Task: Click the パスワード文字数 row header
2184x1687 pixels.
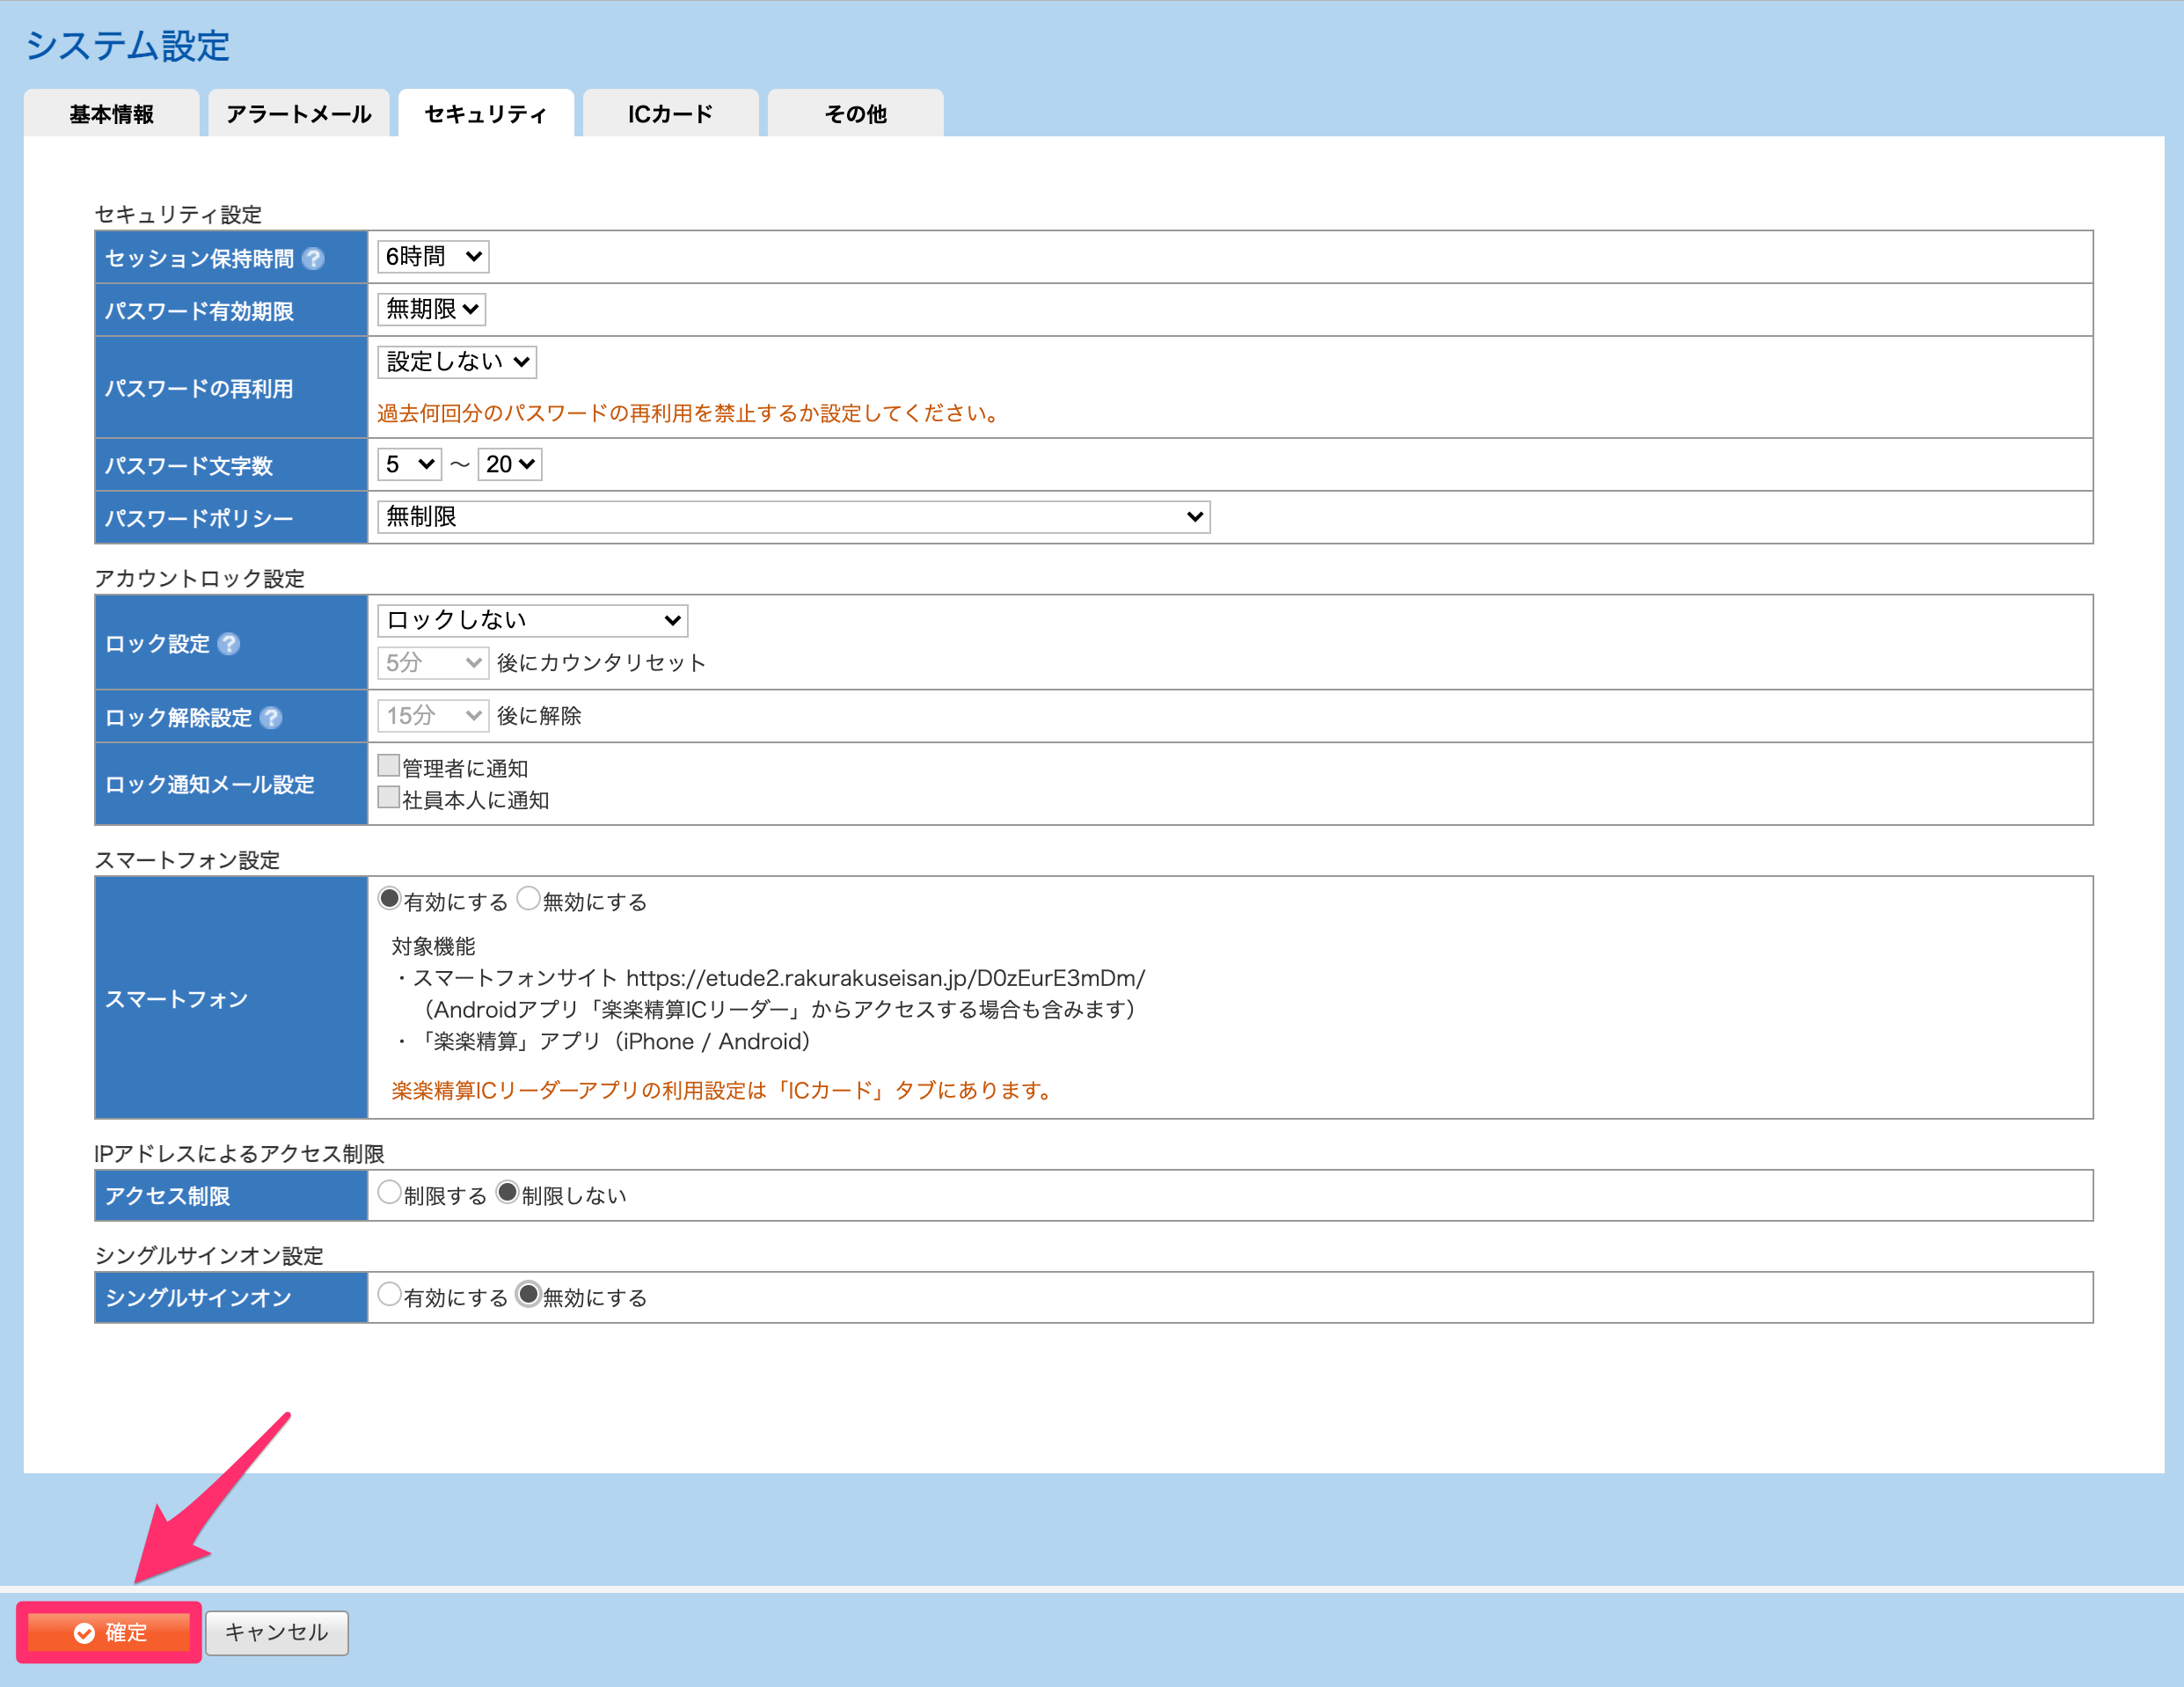Action: pos(231,465)
